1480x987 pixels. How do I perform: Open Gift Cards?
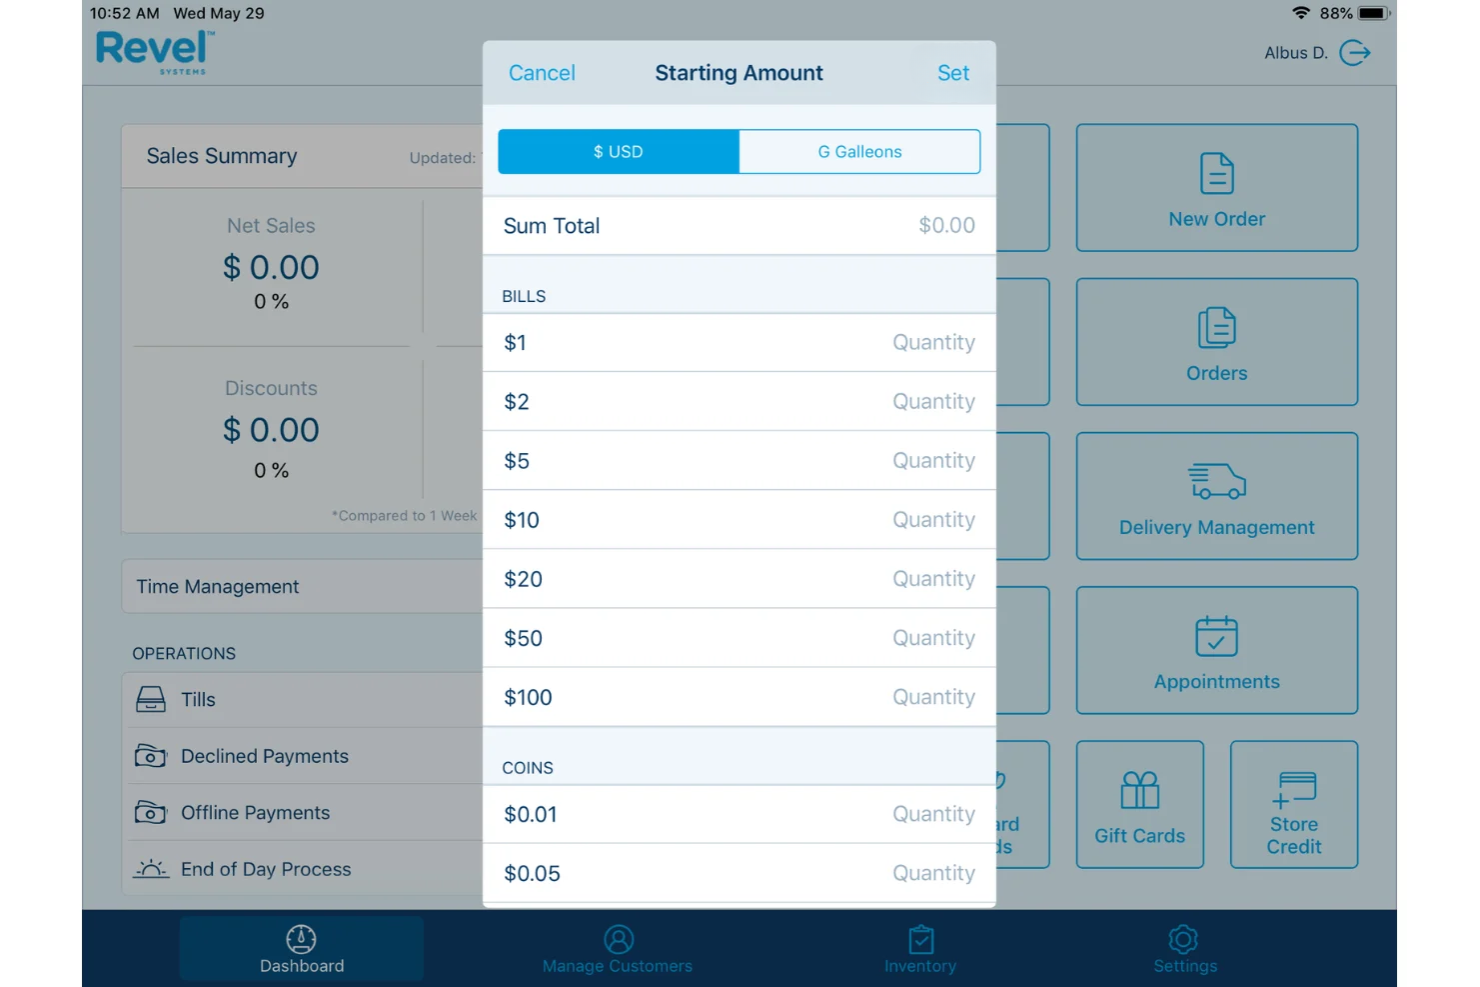(x=1139, y=804)
